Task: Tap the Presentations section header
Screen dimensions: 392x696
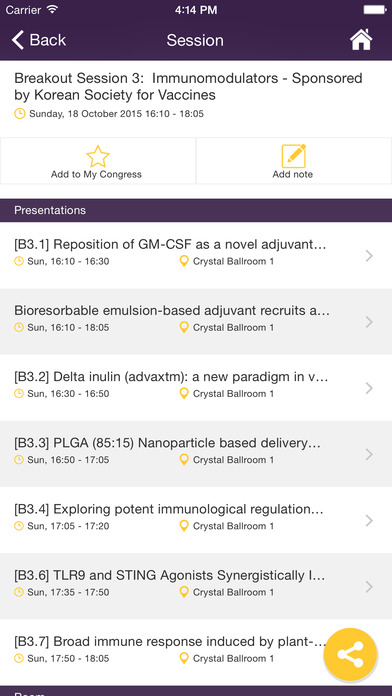Action: pyautogui.click(x=196, y=210)
